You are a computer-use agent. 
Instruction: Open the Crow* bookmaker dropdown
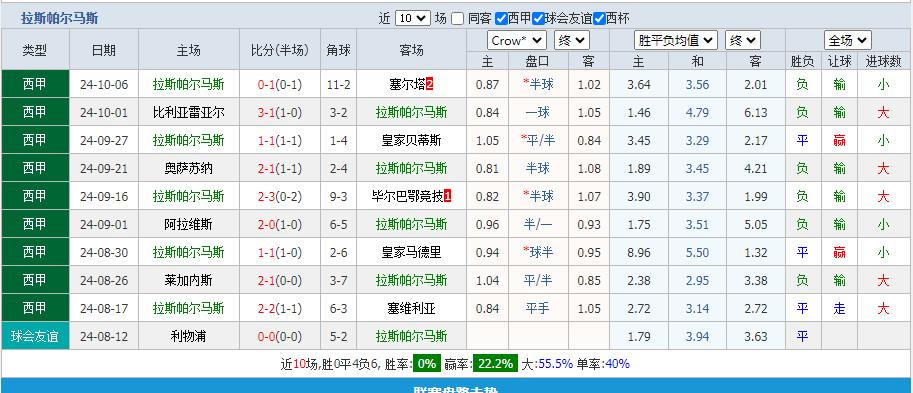pos(516,41)
